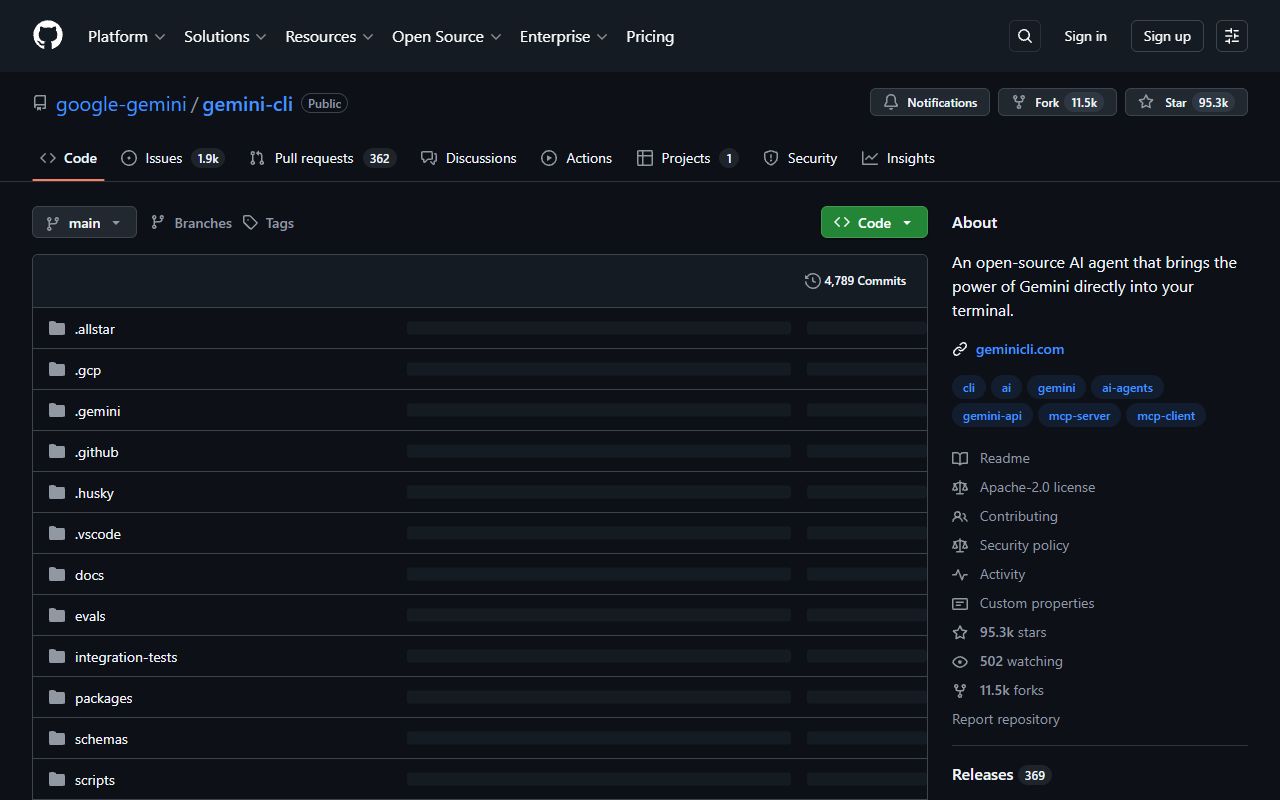Screen dimensions: 1280x800
Task: Click the notifications bell icon
Action: point(891,101)
